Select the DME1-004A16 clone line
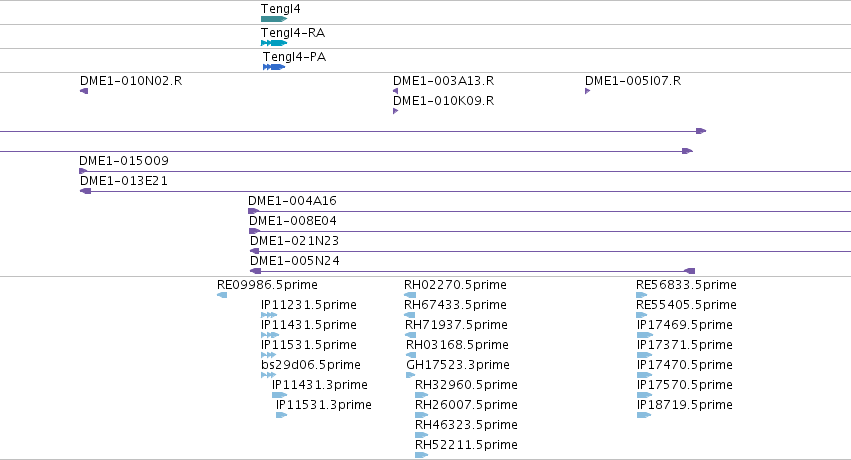Viewport: 851px width, 460px height. point(549,211)
